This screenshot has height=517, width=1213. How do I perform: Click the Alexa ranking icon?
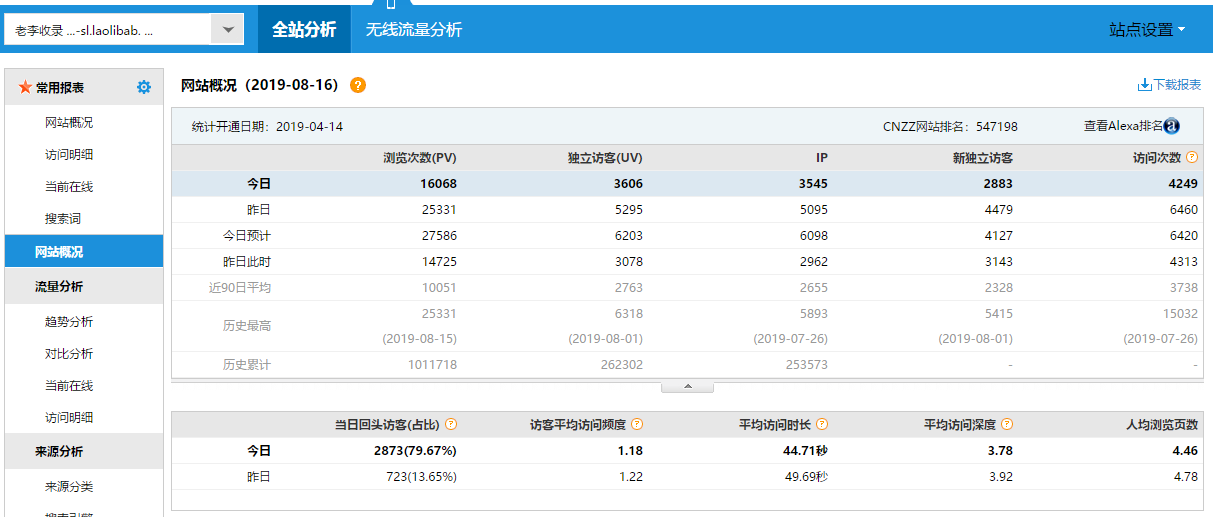pos(1172,126)
